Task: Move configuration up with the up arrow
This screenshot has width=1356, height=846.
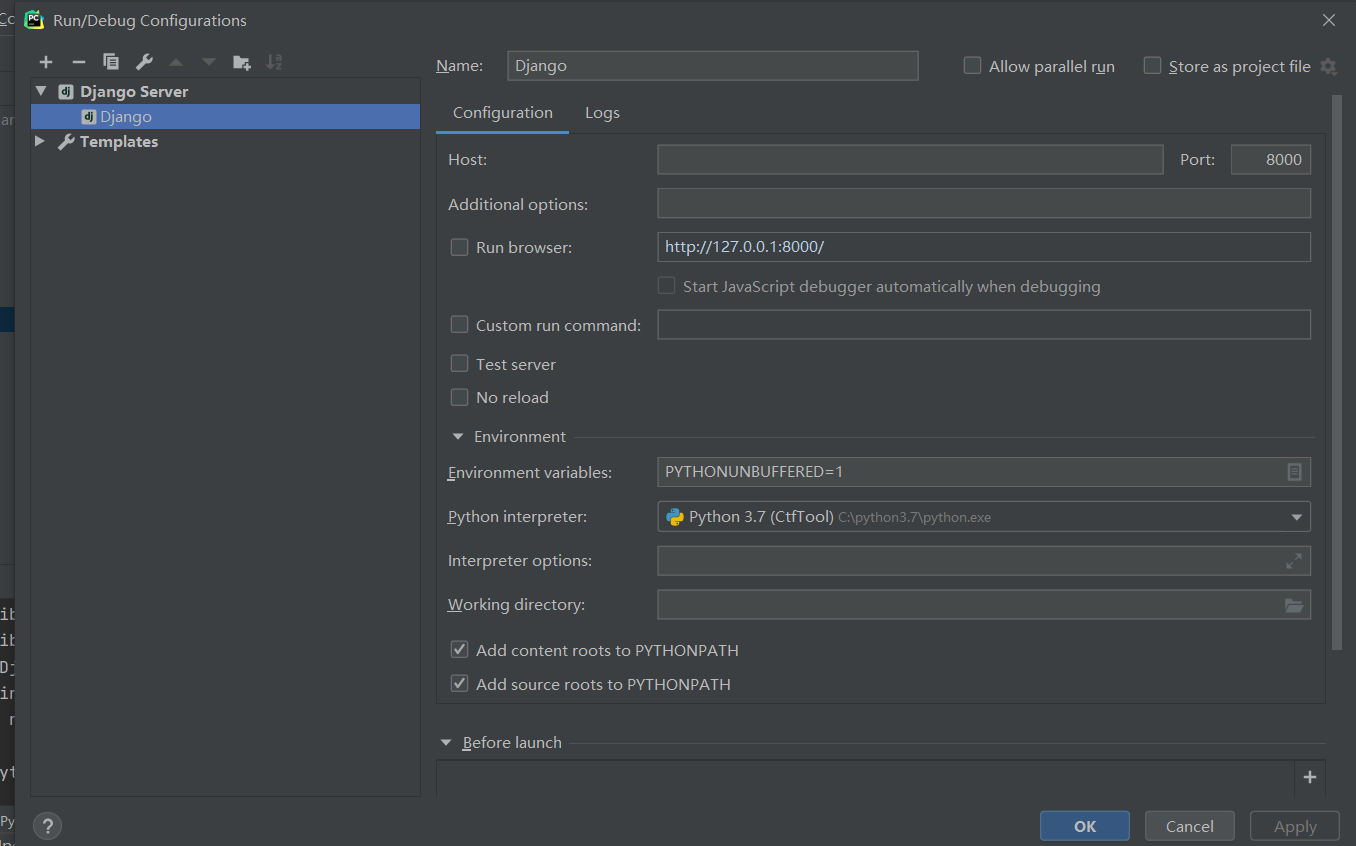Action: point(176,62)
